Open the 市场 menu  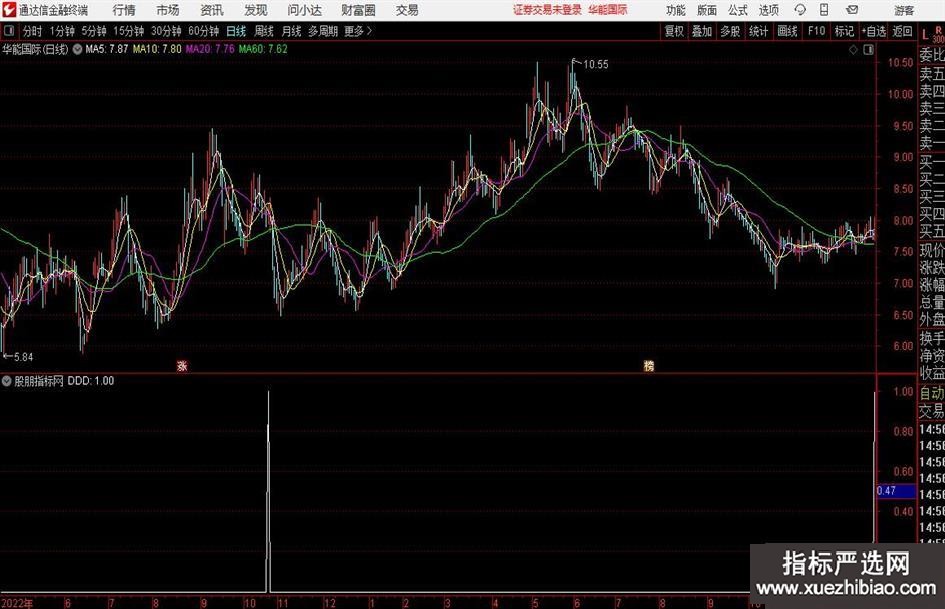pos(168,10)
